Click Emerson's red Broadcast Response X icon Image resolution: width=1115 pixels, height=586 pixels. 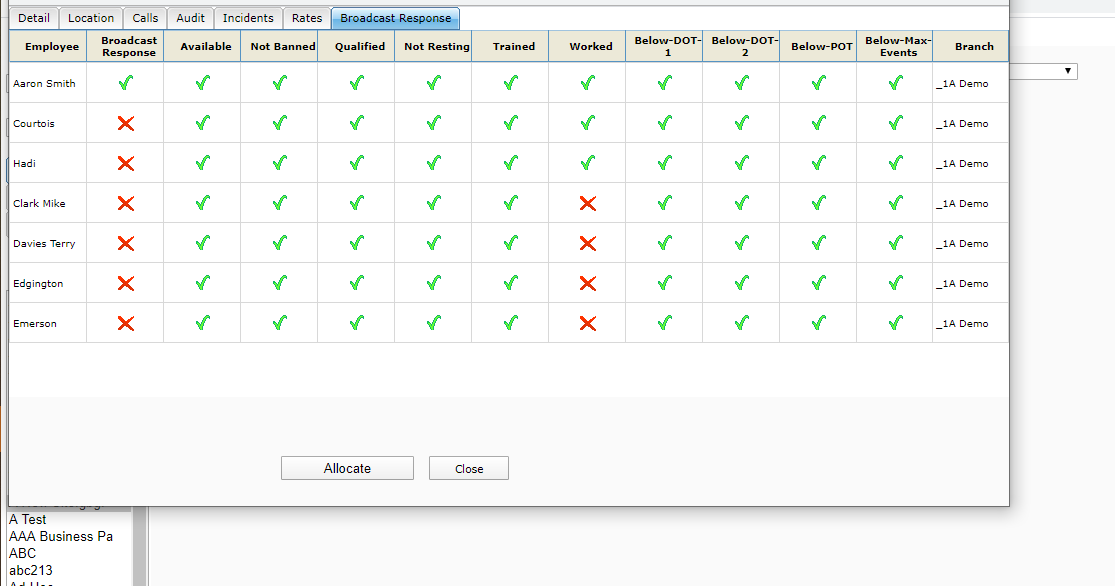pyautogui.click(x=125, y=323)
